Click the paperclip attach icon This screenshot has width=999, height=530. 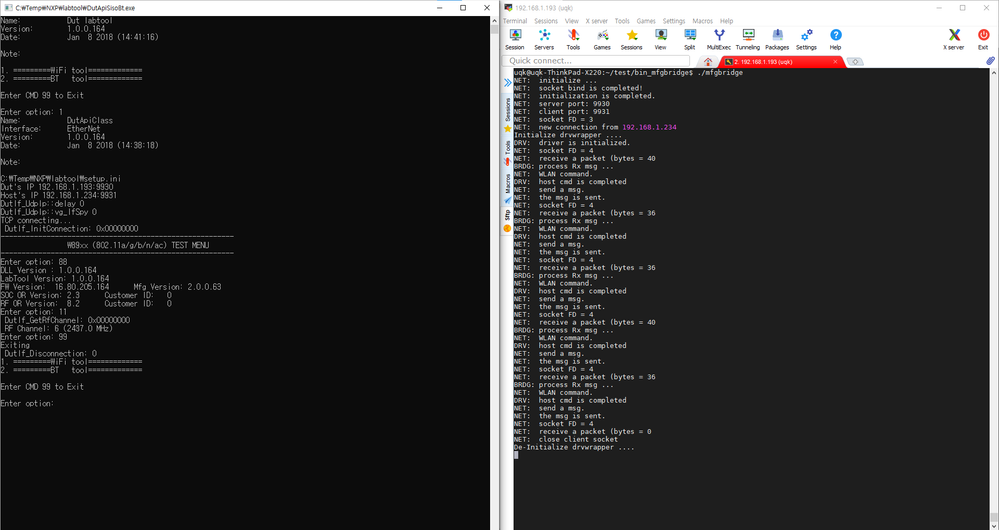[x=990, y=61]
